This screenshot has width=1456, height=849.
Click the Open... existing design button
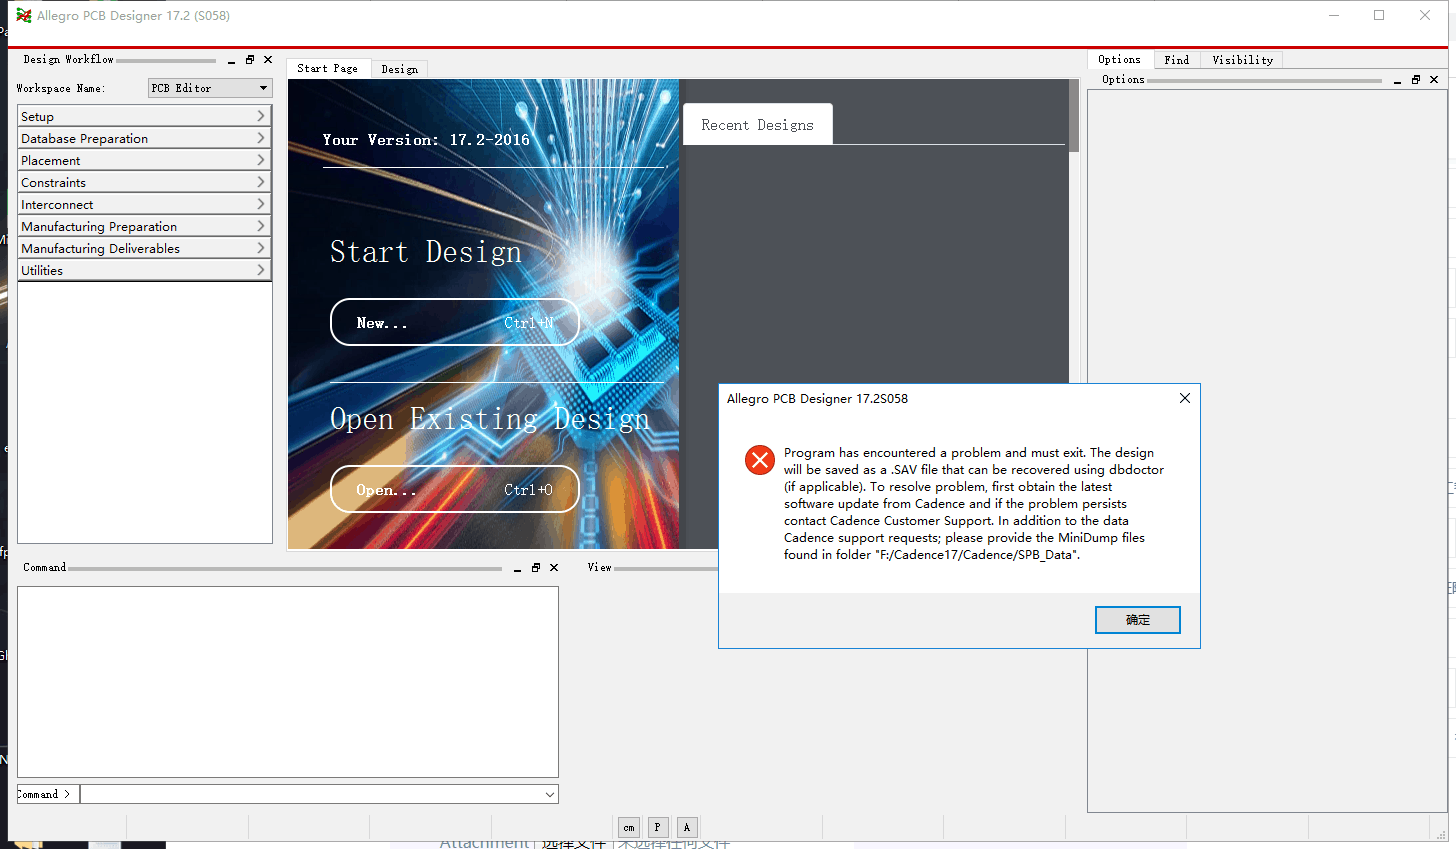(x=455, y=489)
